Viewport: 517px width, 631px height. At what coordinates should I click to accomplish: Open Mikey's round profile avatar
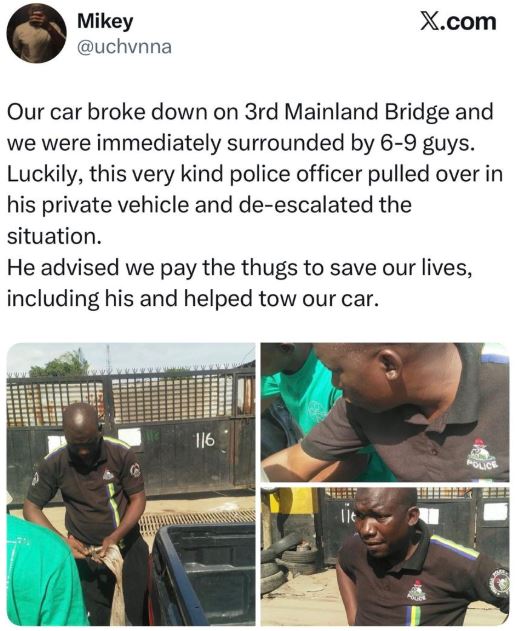tap(37, 34)
